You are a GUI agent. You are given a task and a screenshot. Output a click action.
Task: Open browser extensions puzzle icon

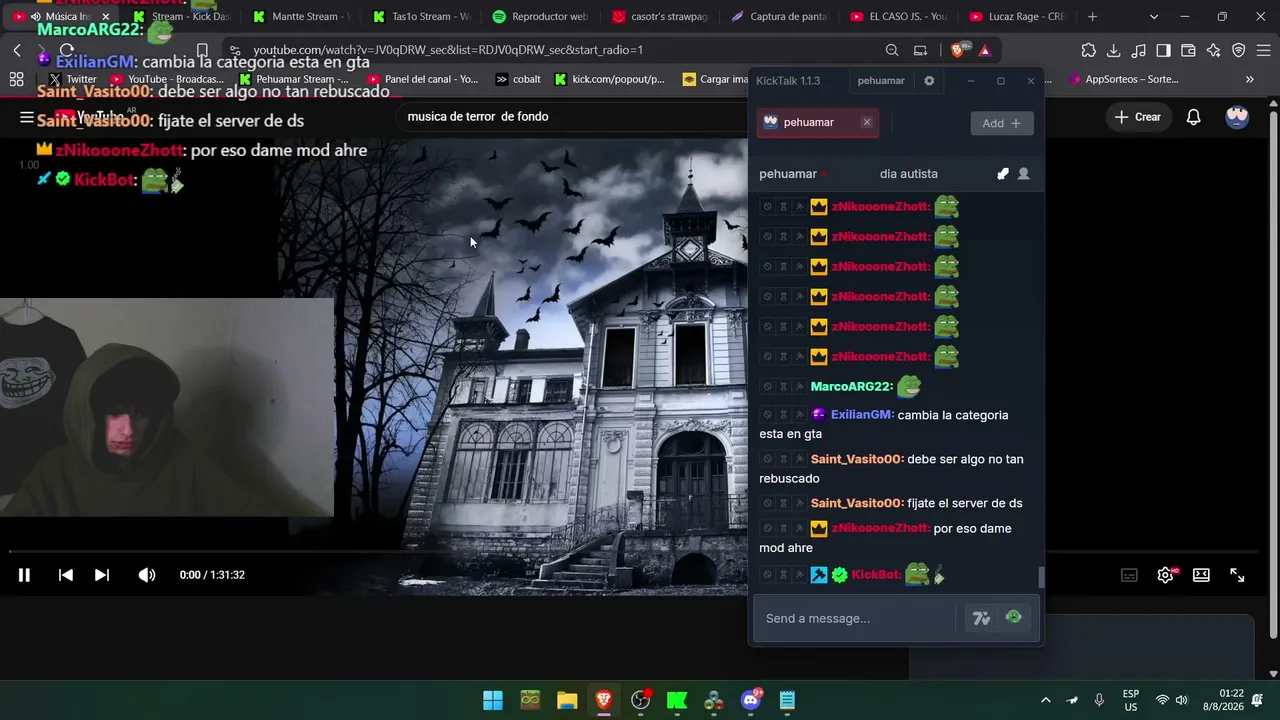point(1089,50)
